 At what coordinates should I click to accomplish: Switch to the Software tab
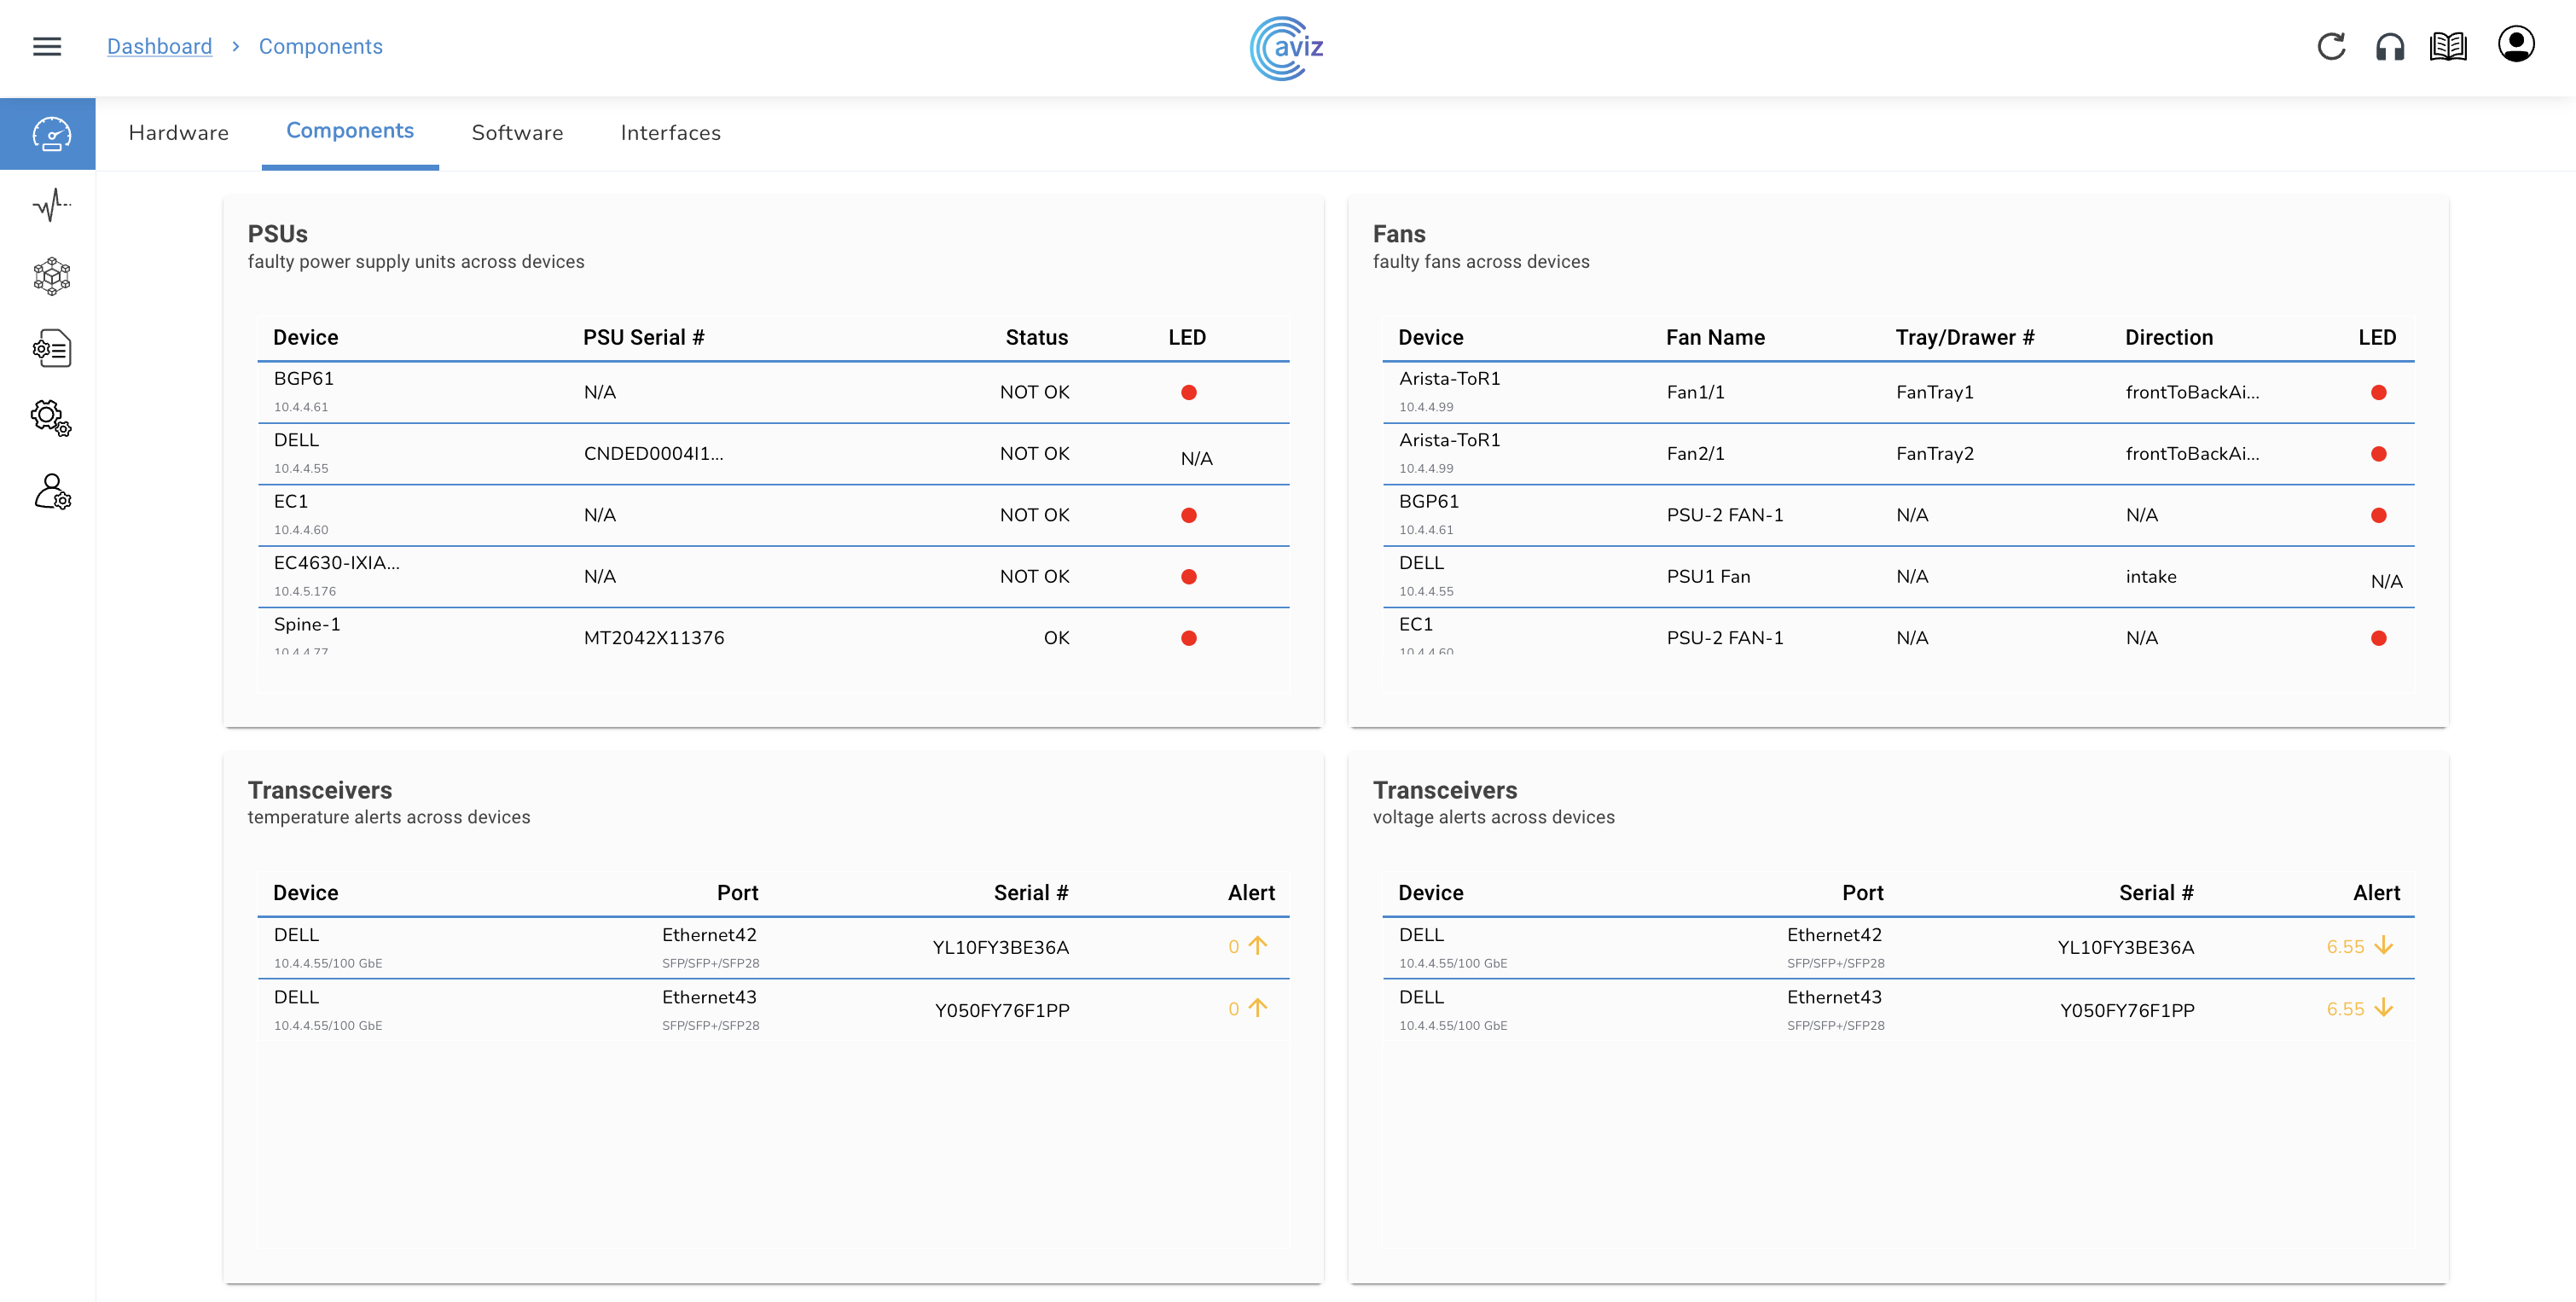517,133
